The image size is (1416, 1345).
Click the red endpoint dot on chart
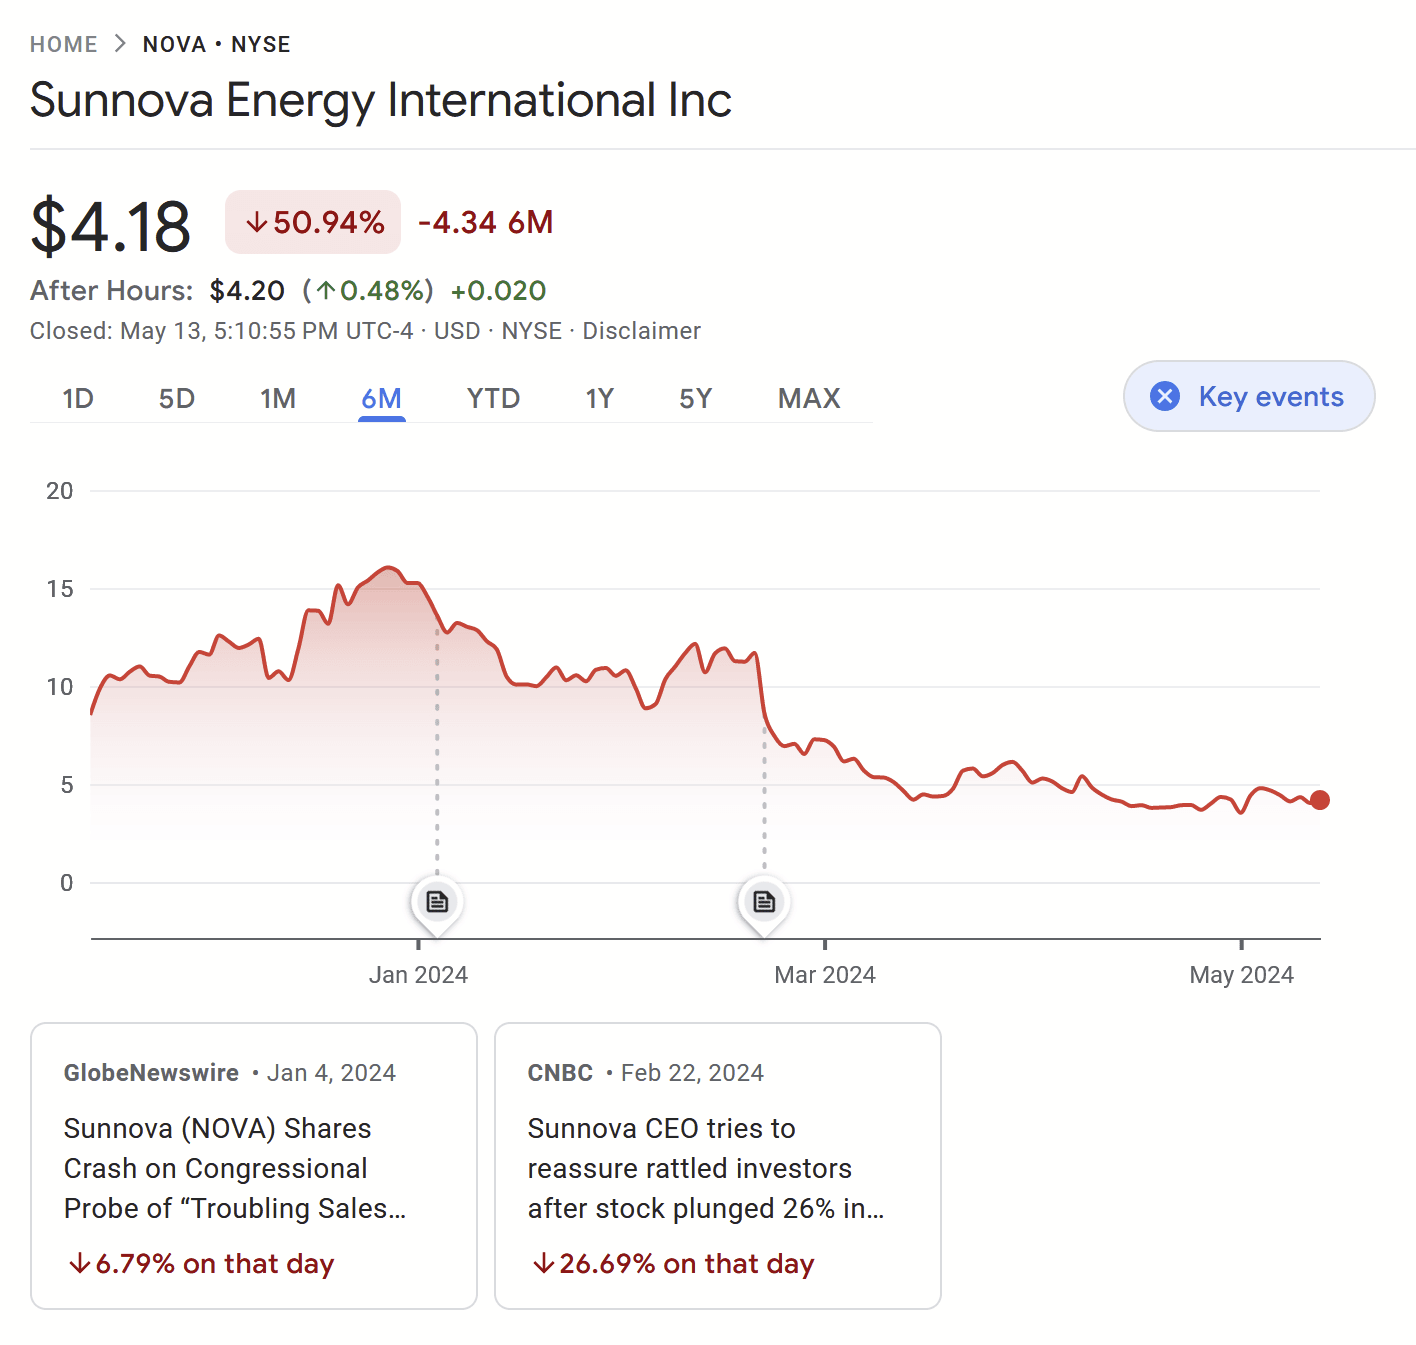pos(1320,800)
